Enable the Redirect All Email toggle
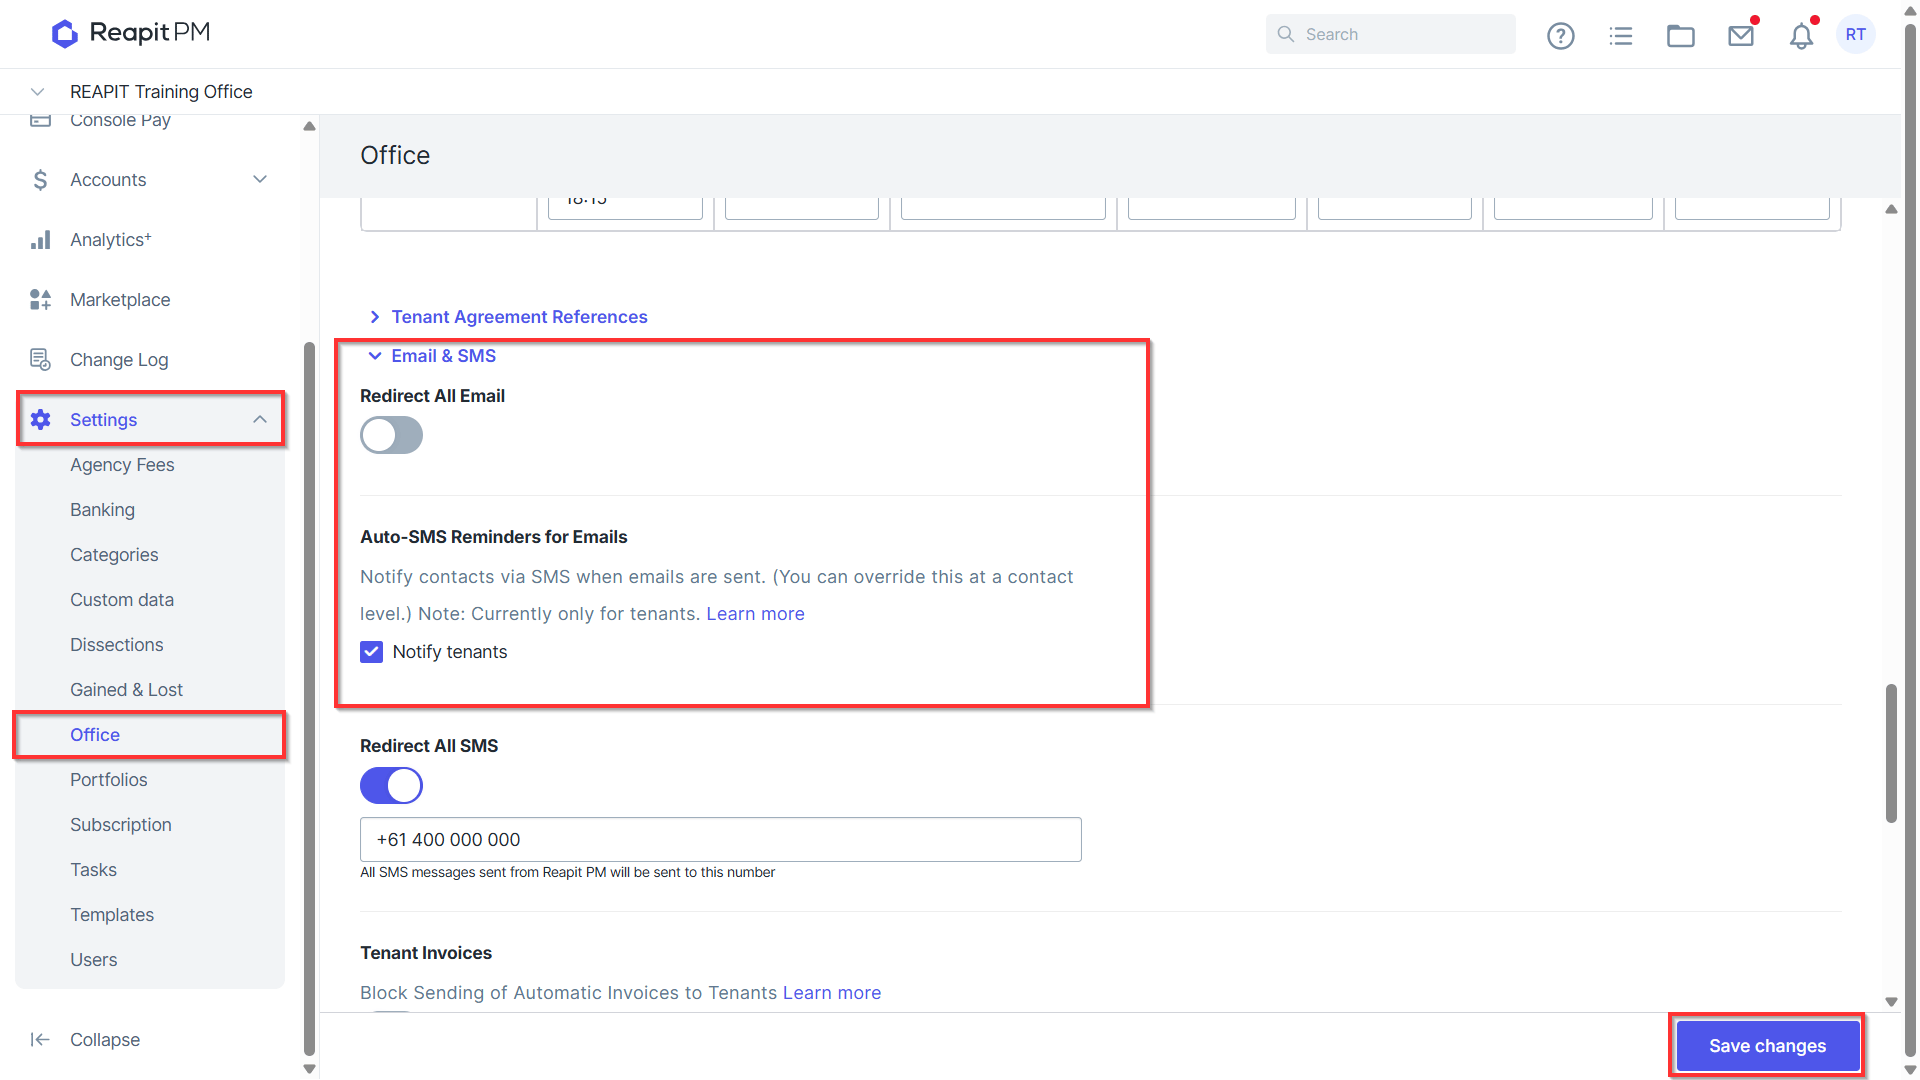Screen dimensions: 1920x1080 click(x=391, y=435)
